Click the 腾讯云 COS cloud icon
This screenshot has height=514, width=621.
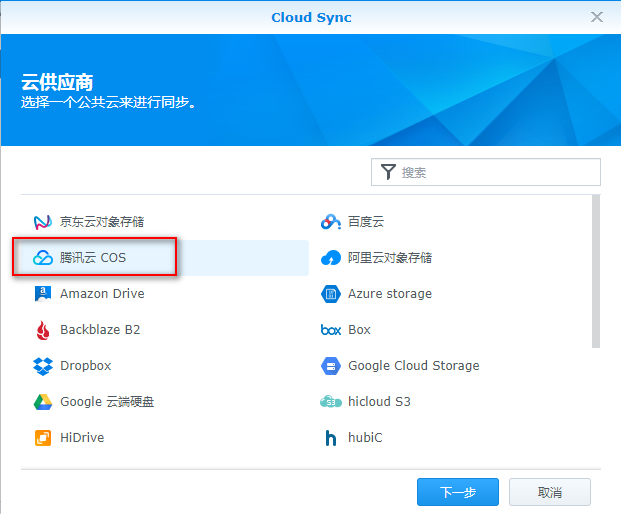click(x=42, y=258)
